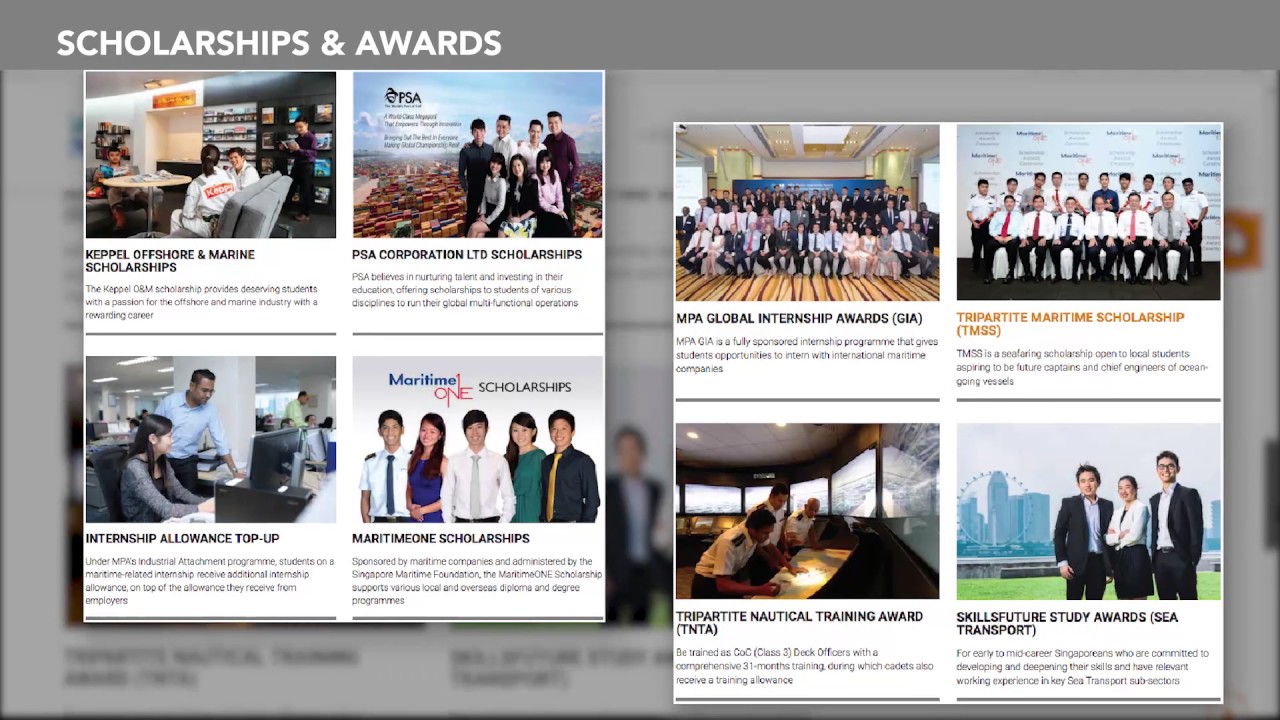Click the Keppel Offshore & Marine Scholarships title
Screen dimensions: 1280x720
pyautogui.click(x=170, y=261)
